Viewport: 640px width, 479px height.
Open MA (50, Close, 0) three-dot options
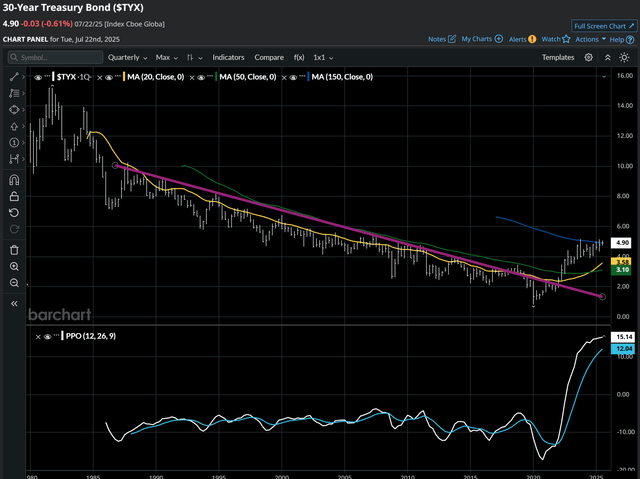click(x=210, y=76)
